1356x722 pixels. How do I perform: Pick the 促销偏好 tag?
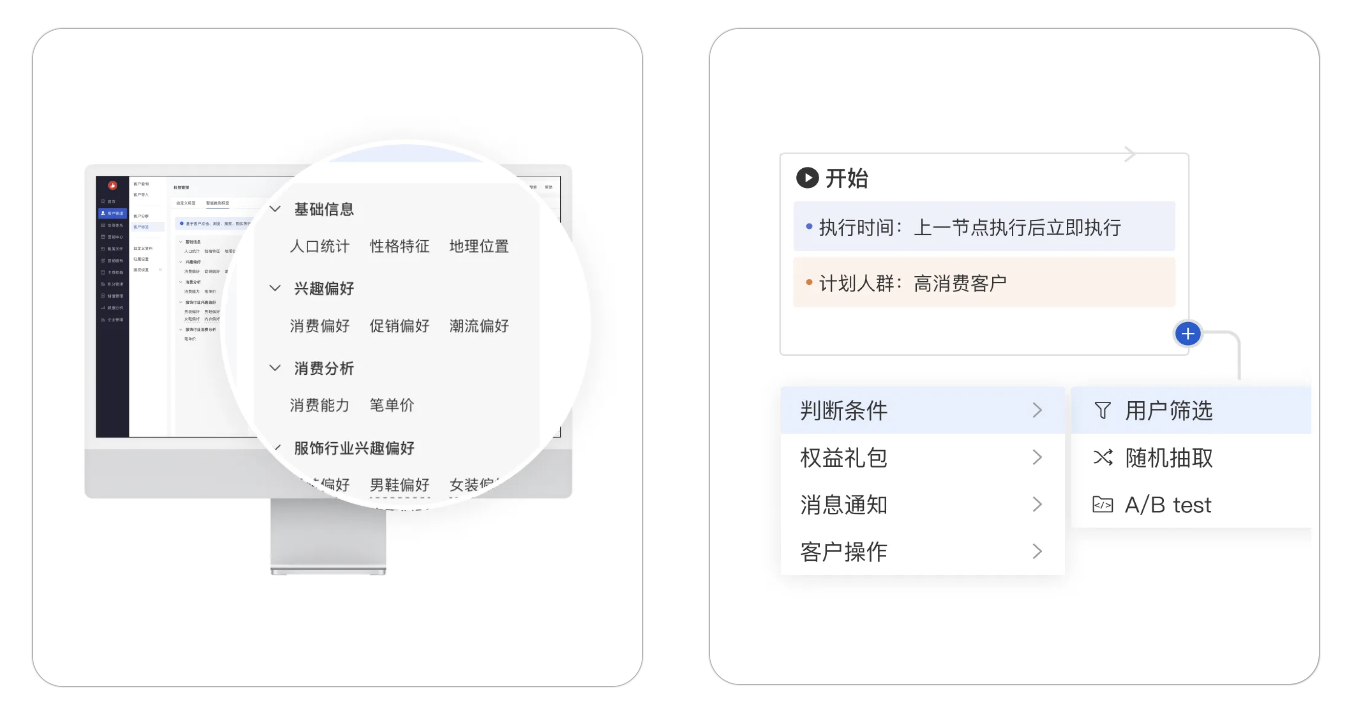(x=399, y=326)
